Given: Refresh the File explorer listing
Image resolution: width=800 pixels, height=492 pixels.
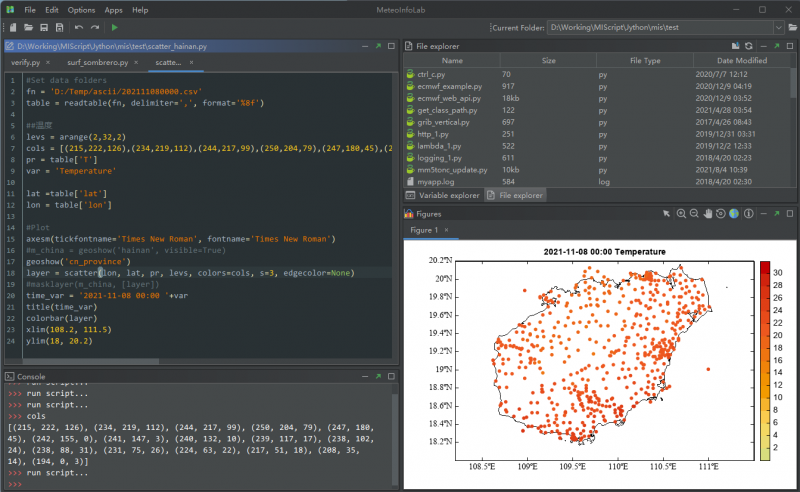Looking at the screenshot, I should point(748,46).
